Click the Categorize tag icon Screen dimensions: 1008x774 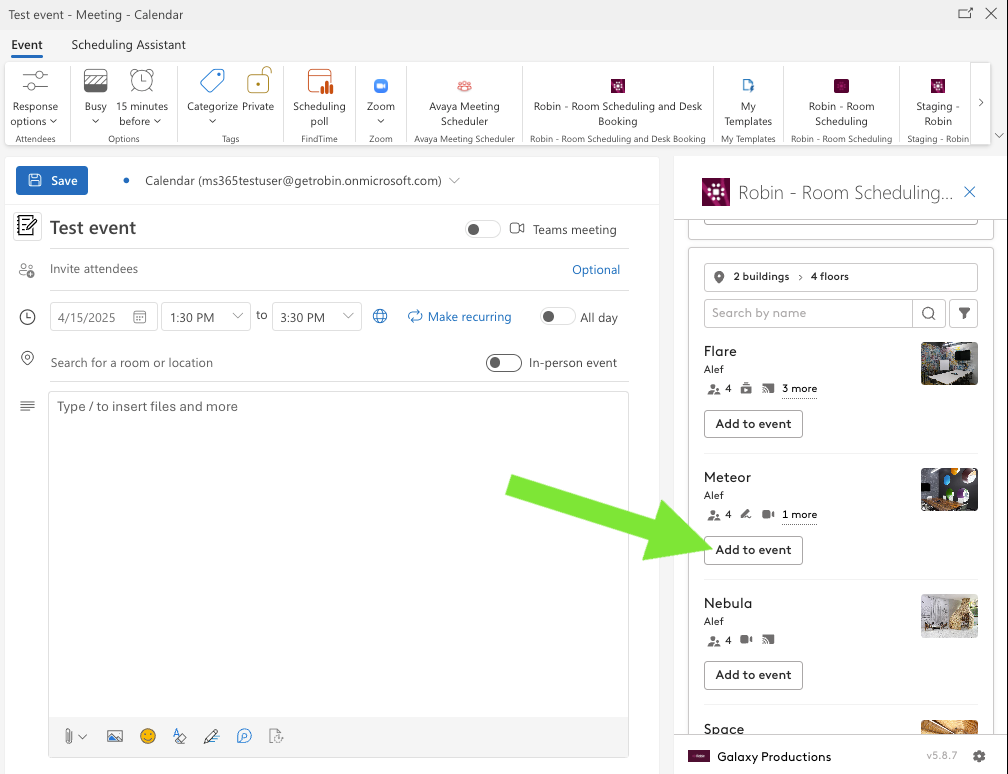212,82
